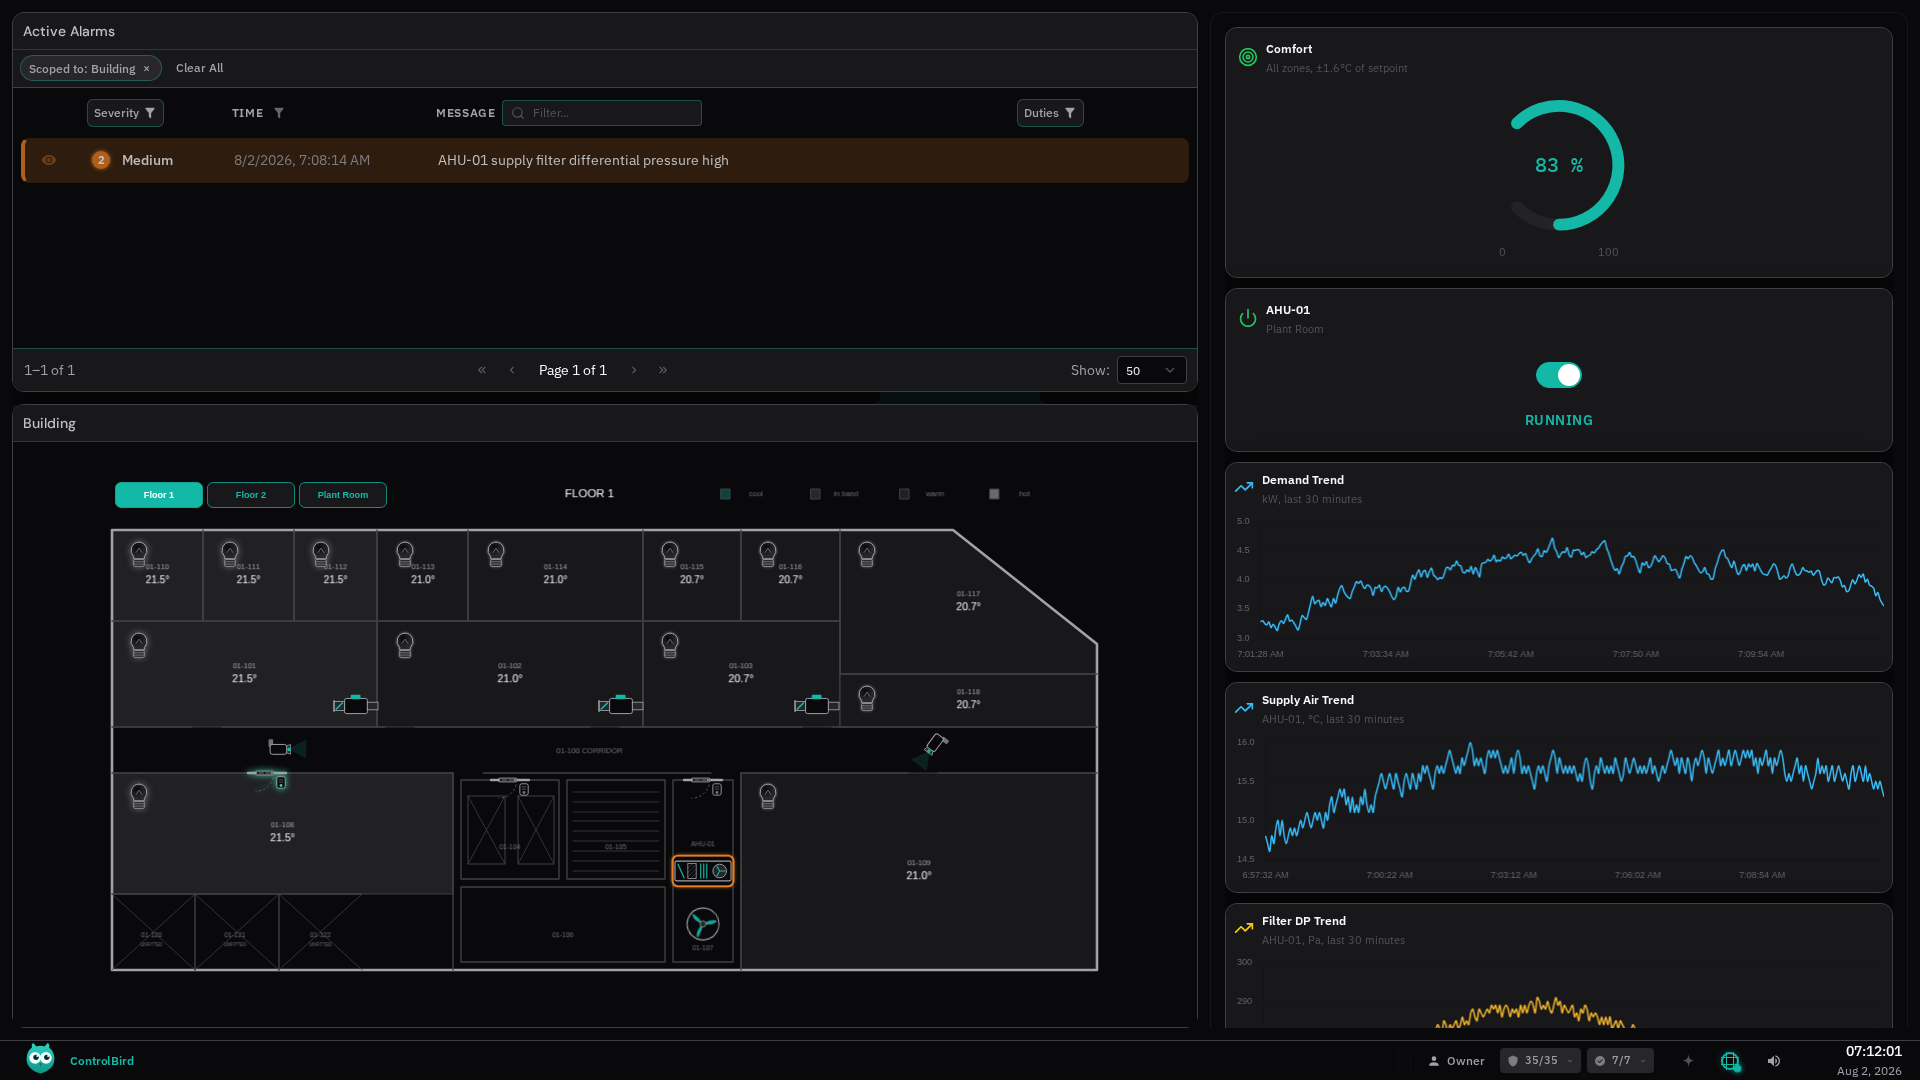
Task: Click the MESSAGE filter input field
Action: click(x=602, y=113)
